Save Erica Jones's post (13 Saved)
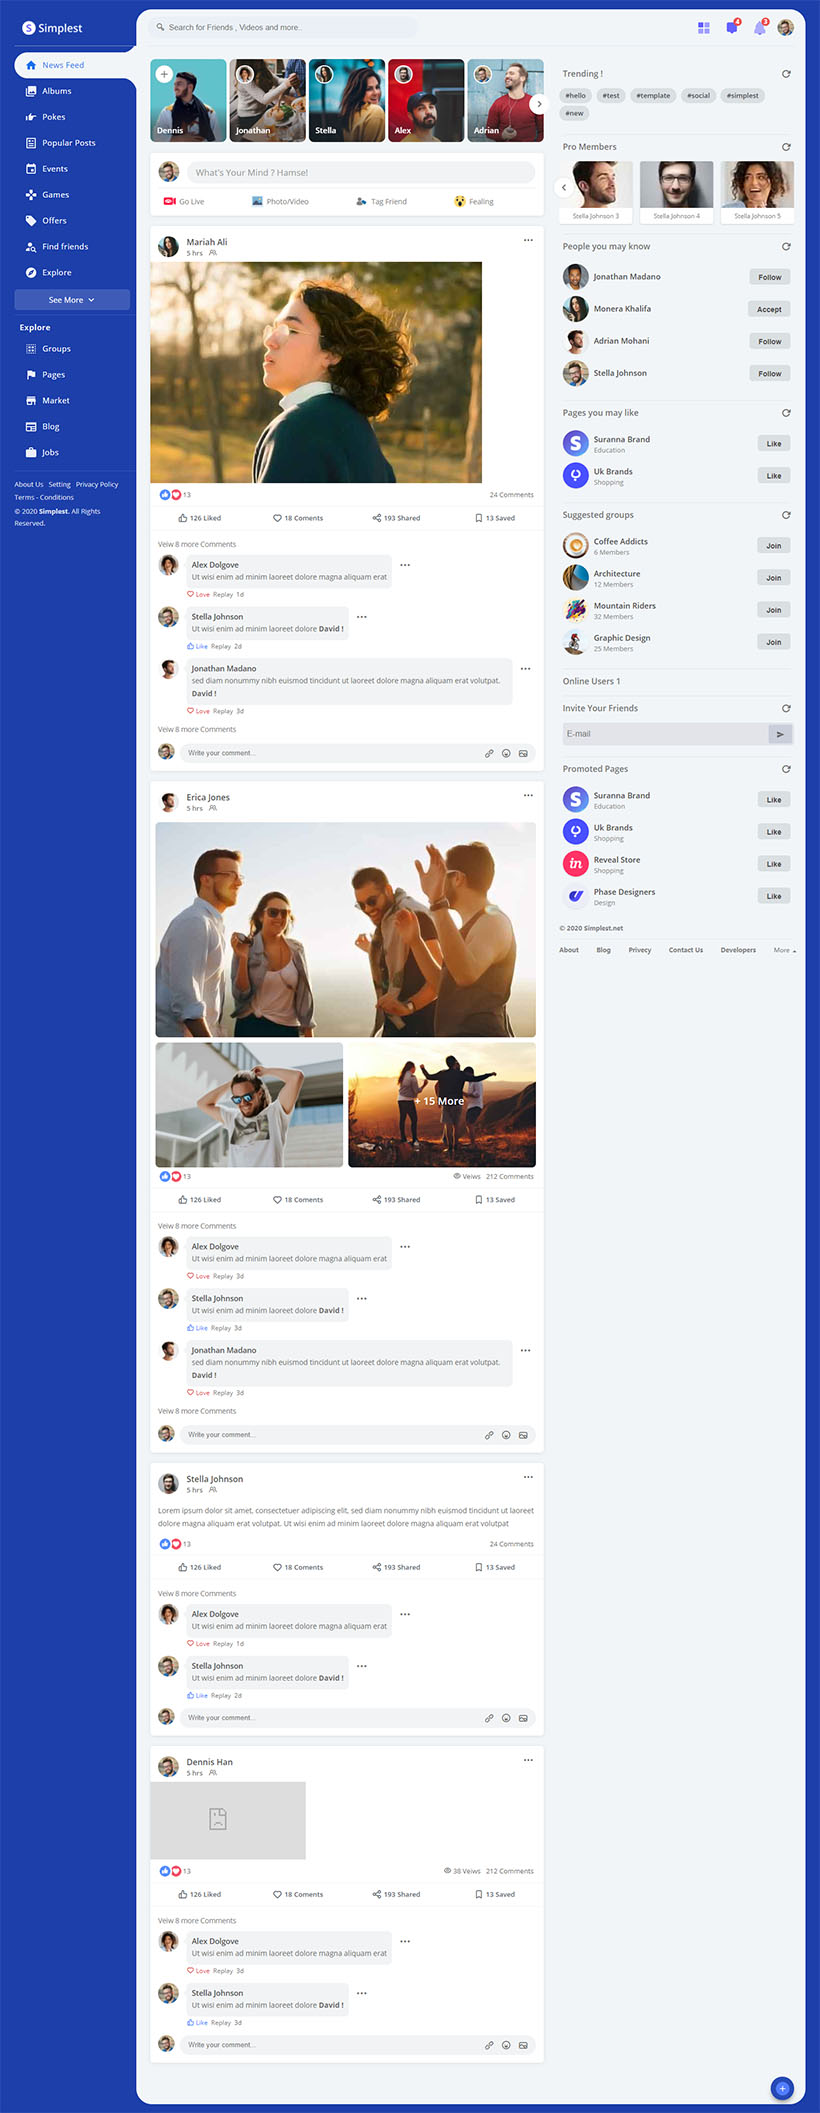This screenshot has width=820, height=2113. [x=495, y=1200]
